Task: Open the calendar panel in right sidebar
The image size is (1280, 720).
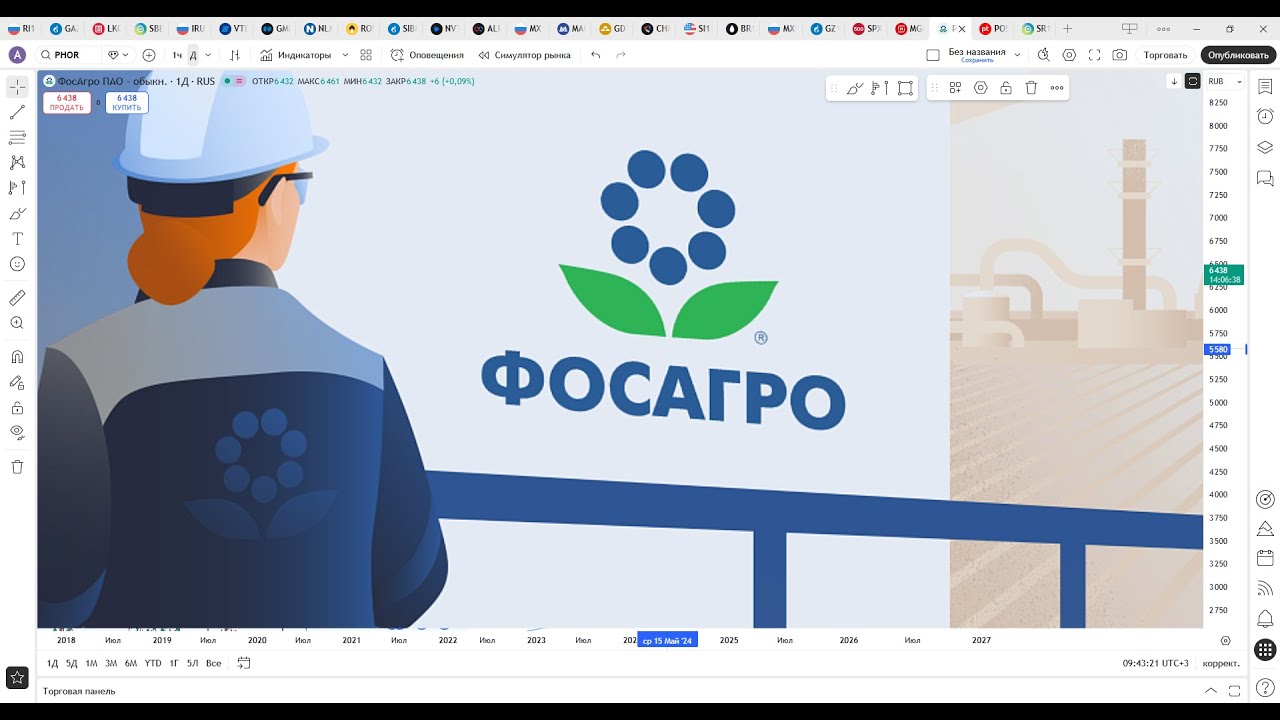Action: tap(1265, 558)
